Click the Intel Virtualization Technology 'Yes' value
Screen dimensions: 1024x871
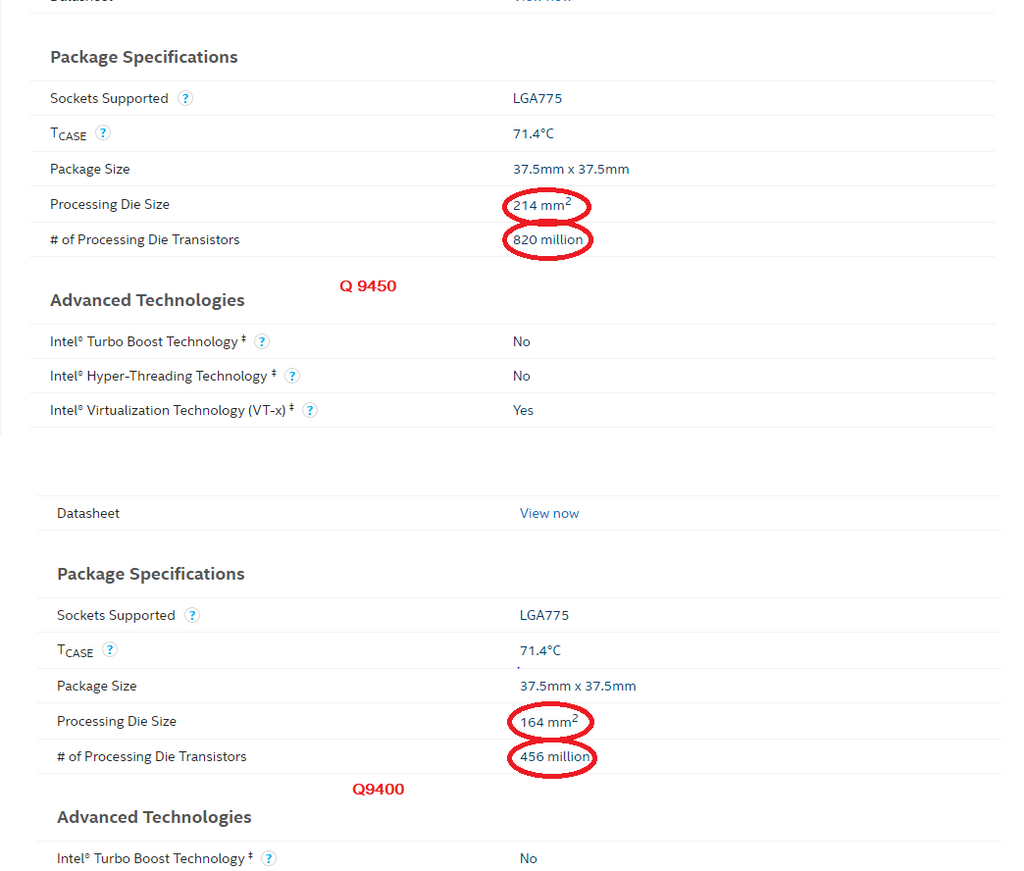coord(523,410)
